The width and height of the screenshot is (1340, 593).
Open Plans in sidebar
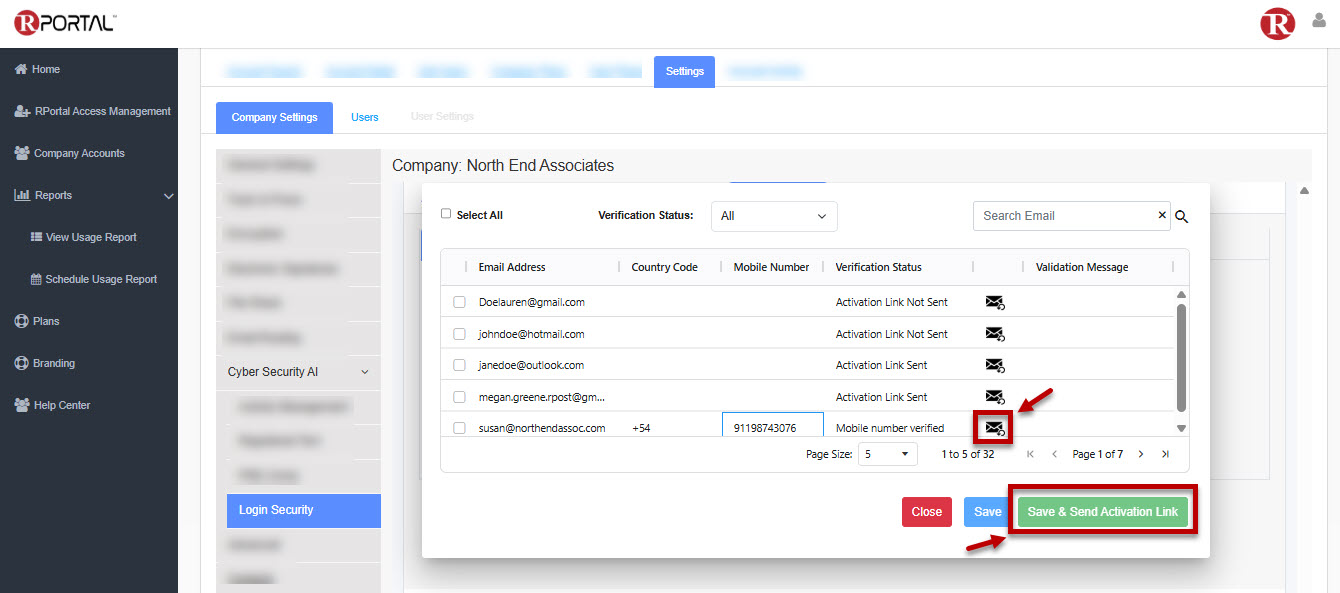tap(37, 321)
